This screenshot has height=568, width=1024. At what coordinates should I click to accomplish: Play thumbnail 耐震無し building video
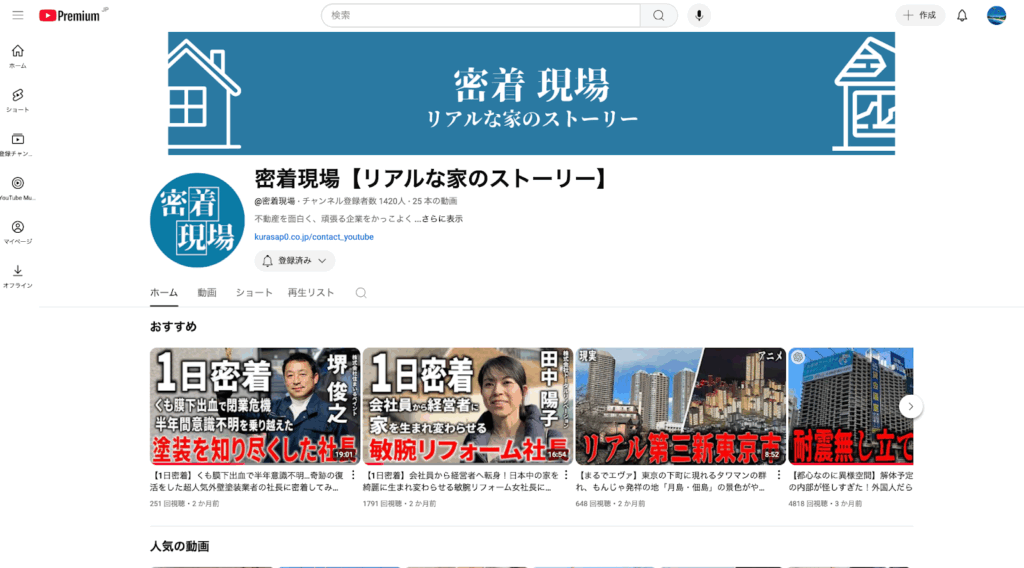851,406
